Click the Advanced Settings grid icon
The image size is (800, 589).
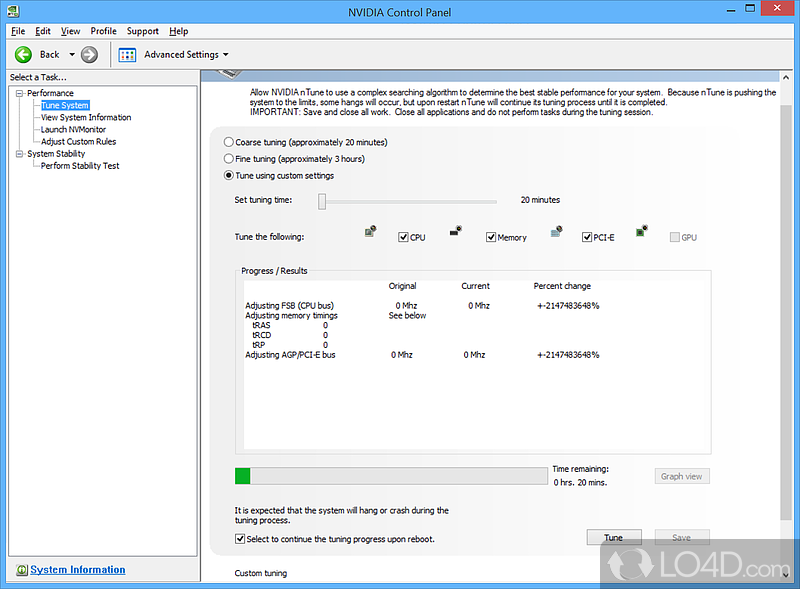[128, 54]
